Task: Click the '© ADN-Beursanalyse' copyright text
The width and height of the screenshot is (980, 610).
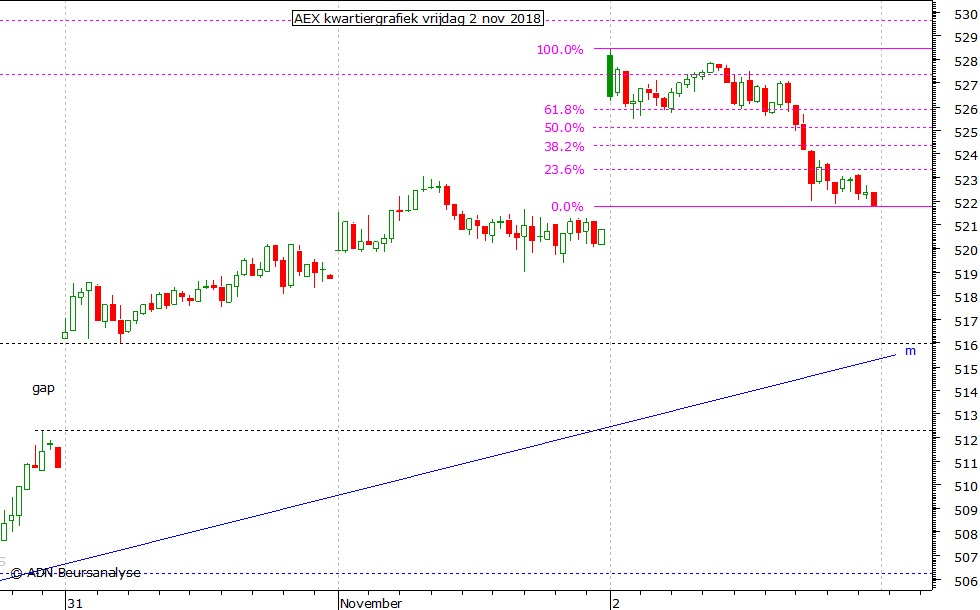Action: (76, 573)
